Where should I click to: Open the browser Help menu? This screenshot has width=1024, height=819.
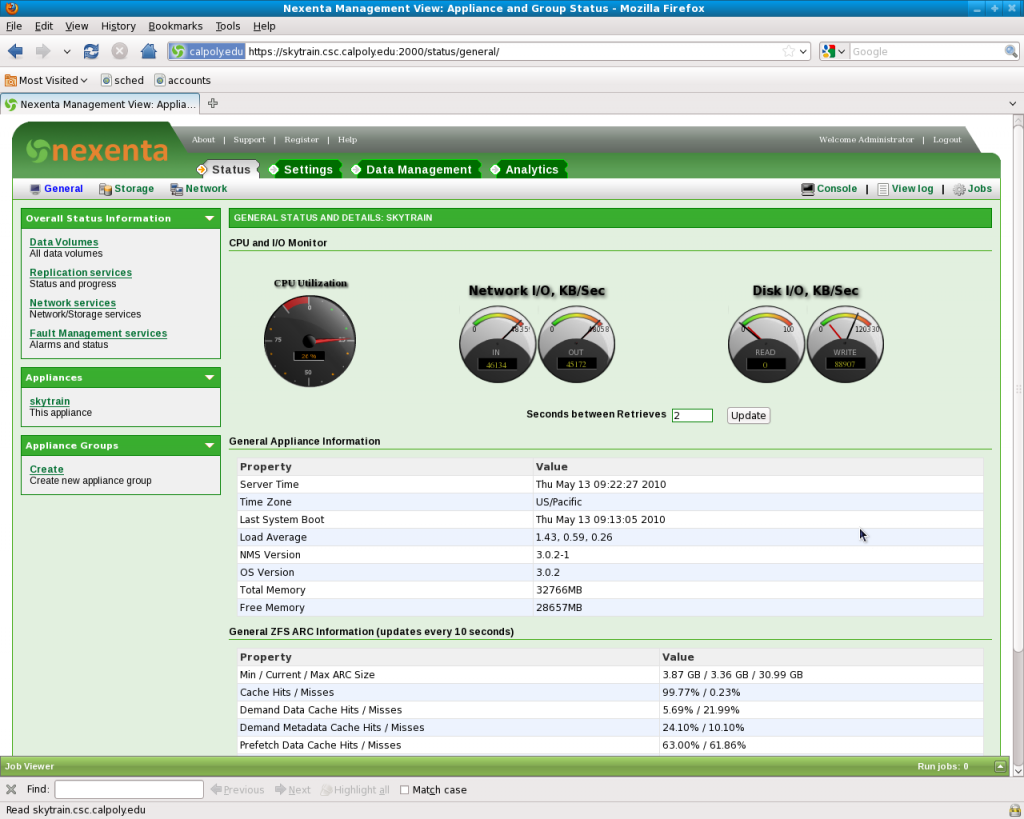click(x=264, y=26)
